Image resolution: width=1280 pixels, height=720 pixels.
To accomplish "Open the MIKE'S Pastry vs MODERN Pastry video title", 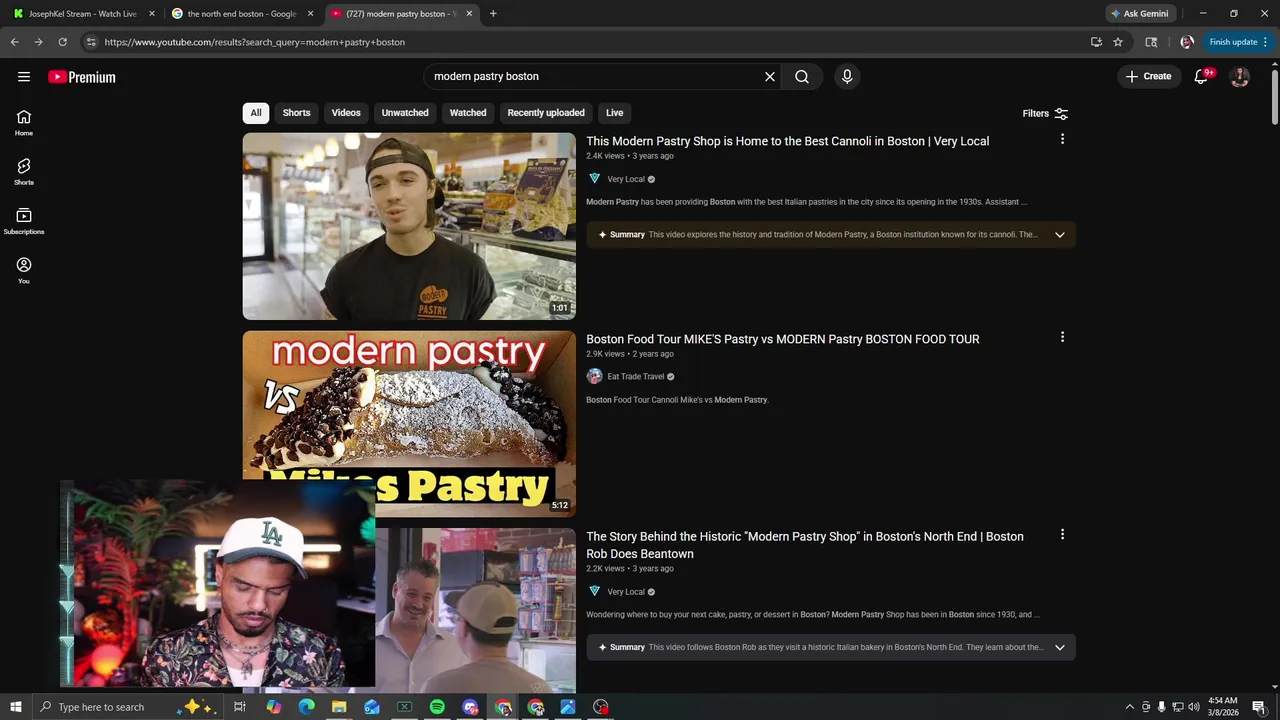I will click(782, 339).
